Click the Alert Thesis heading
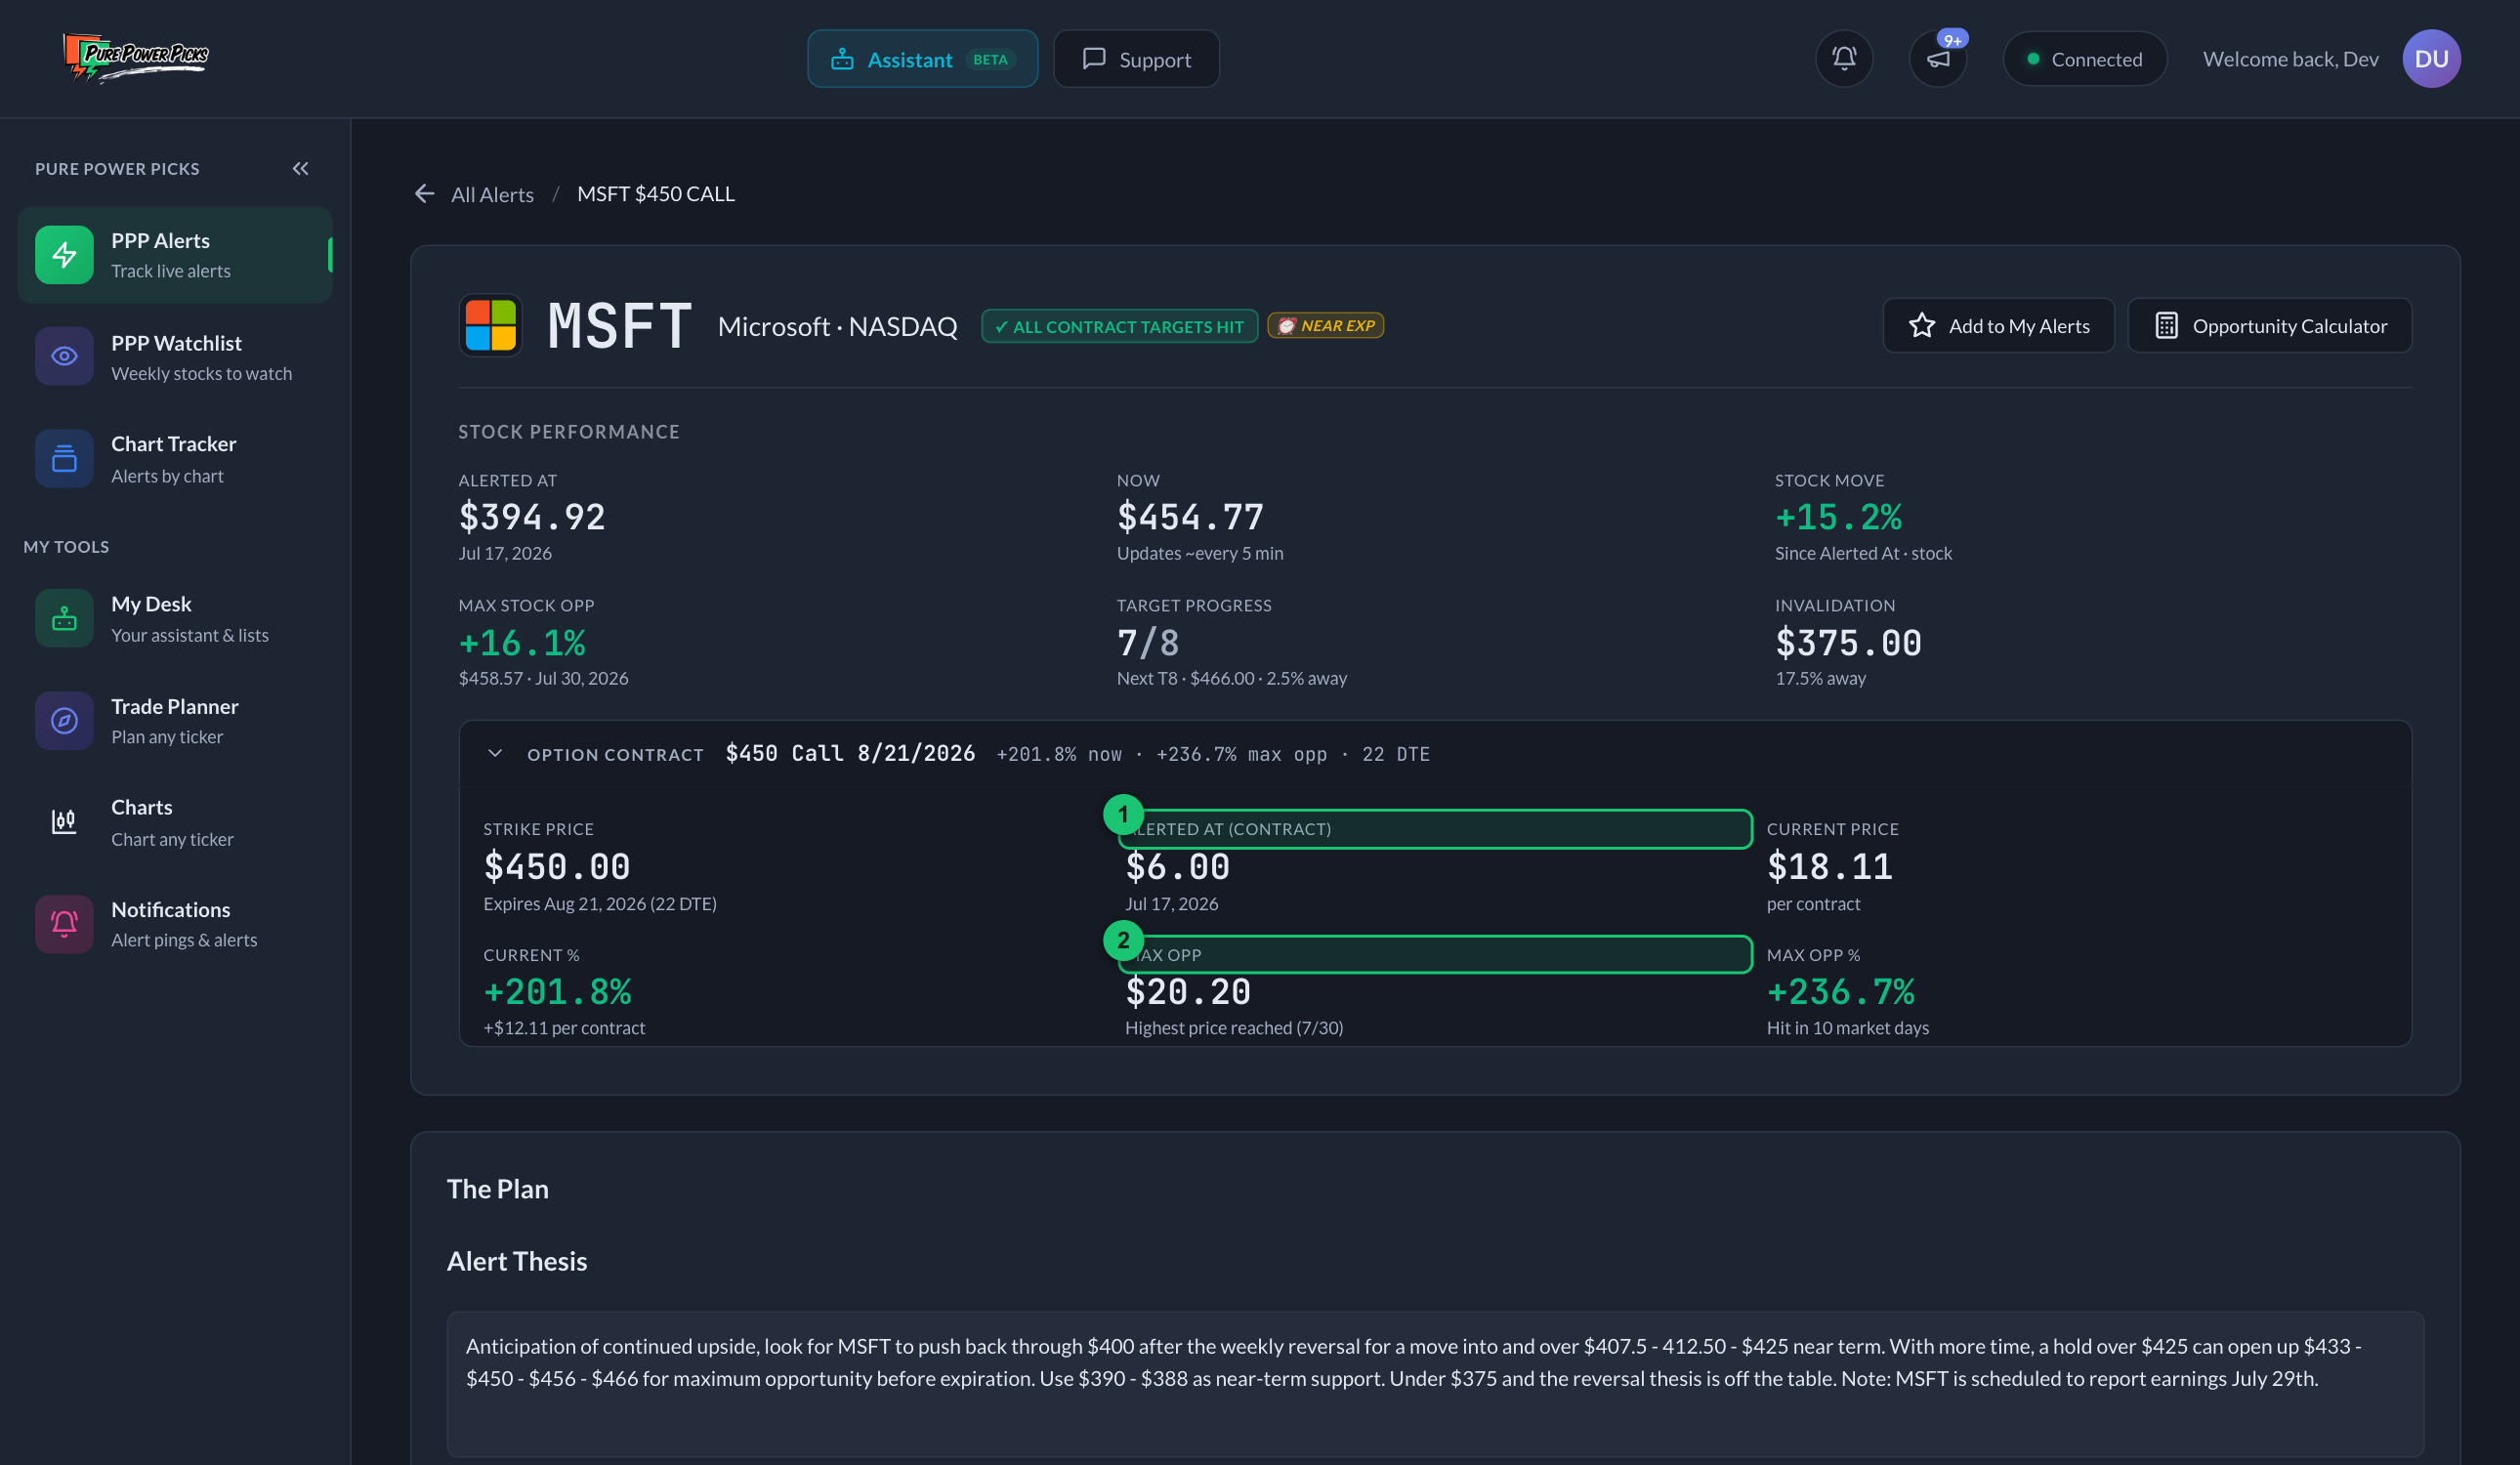 (517, 1261)
